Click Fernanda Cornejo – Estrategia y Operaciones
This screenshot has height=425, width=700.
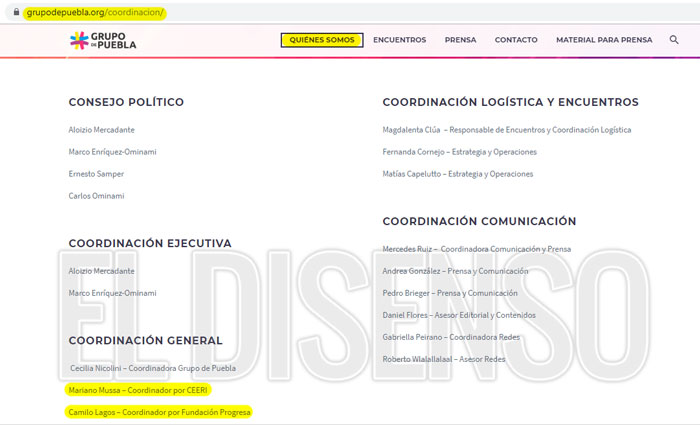point(459,152)
